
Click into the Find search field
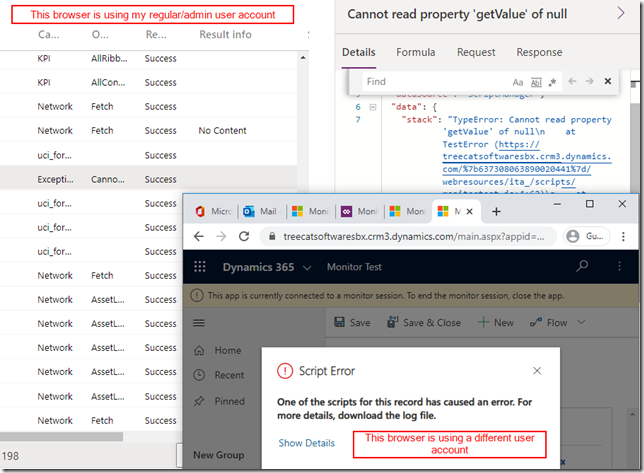coord(435,82)
